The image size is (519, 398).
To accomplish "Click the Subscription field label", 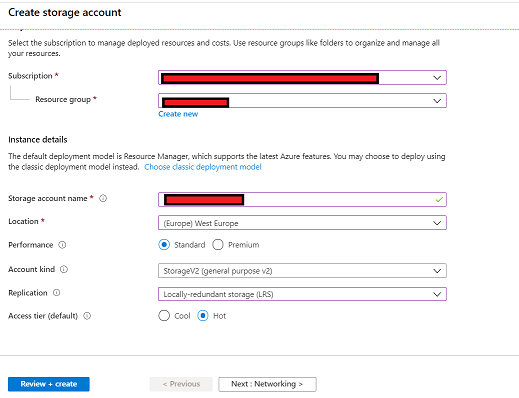I will pyautogui.click(x=30, y=76).
